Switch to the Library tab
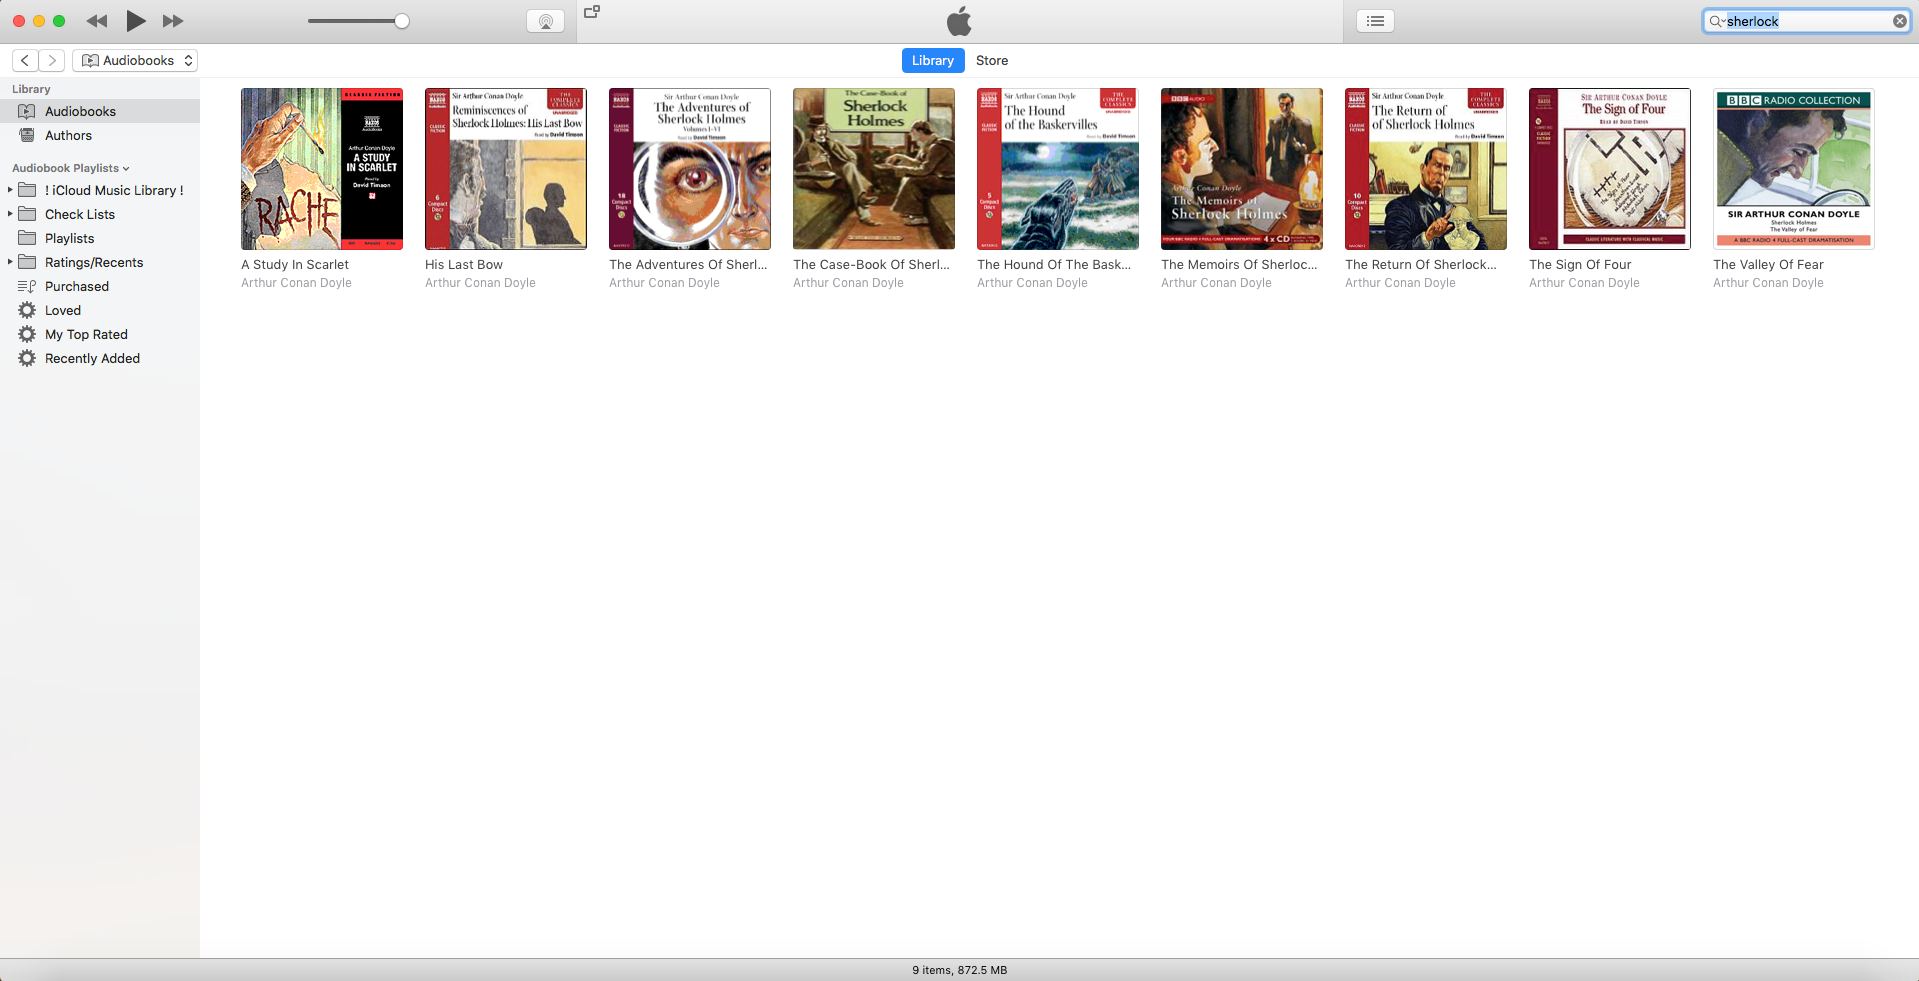 pos(933,61)
